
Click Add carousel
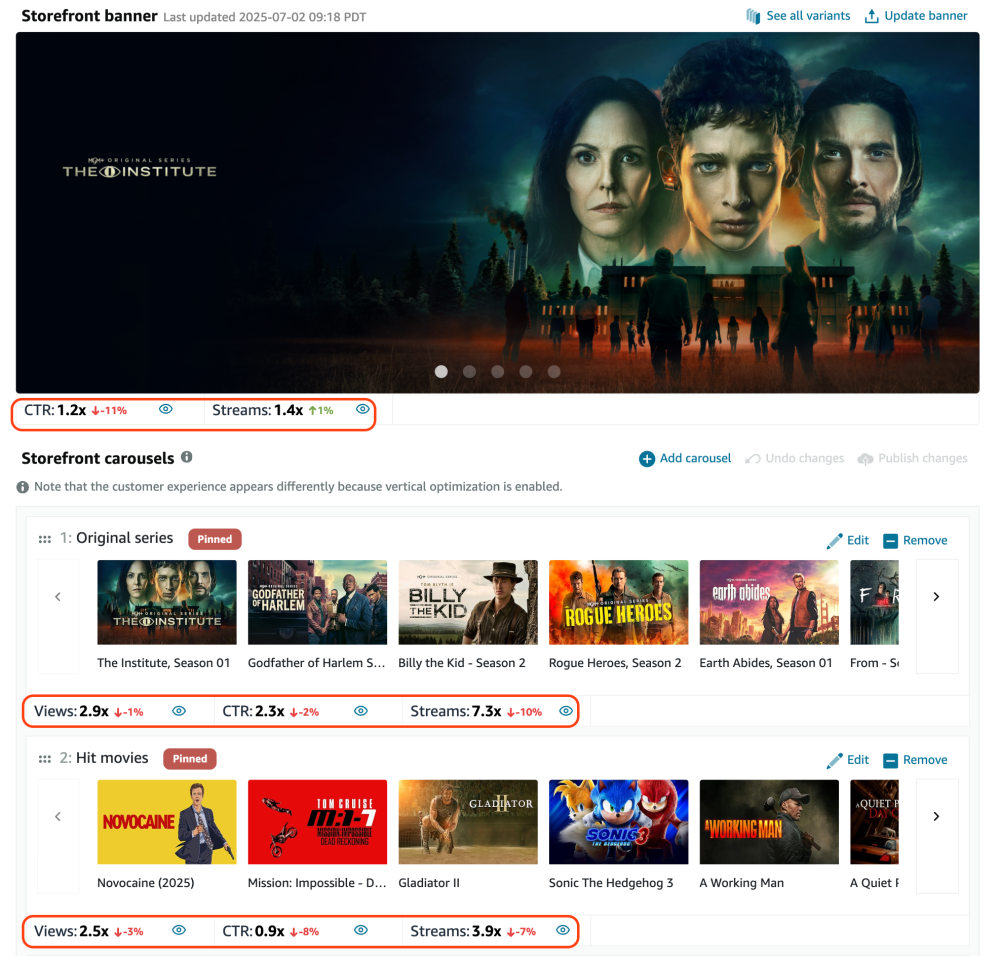[695, 459]
